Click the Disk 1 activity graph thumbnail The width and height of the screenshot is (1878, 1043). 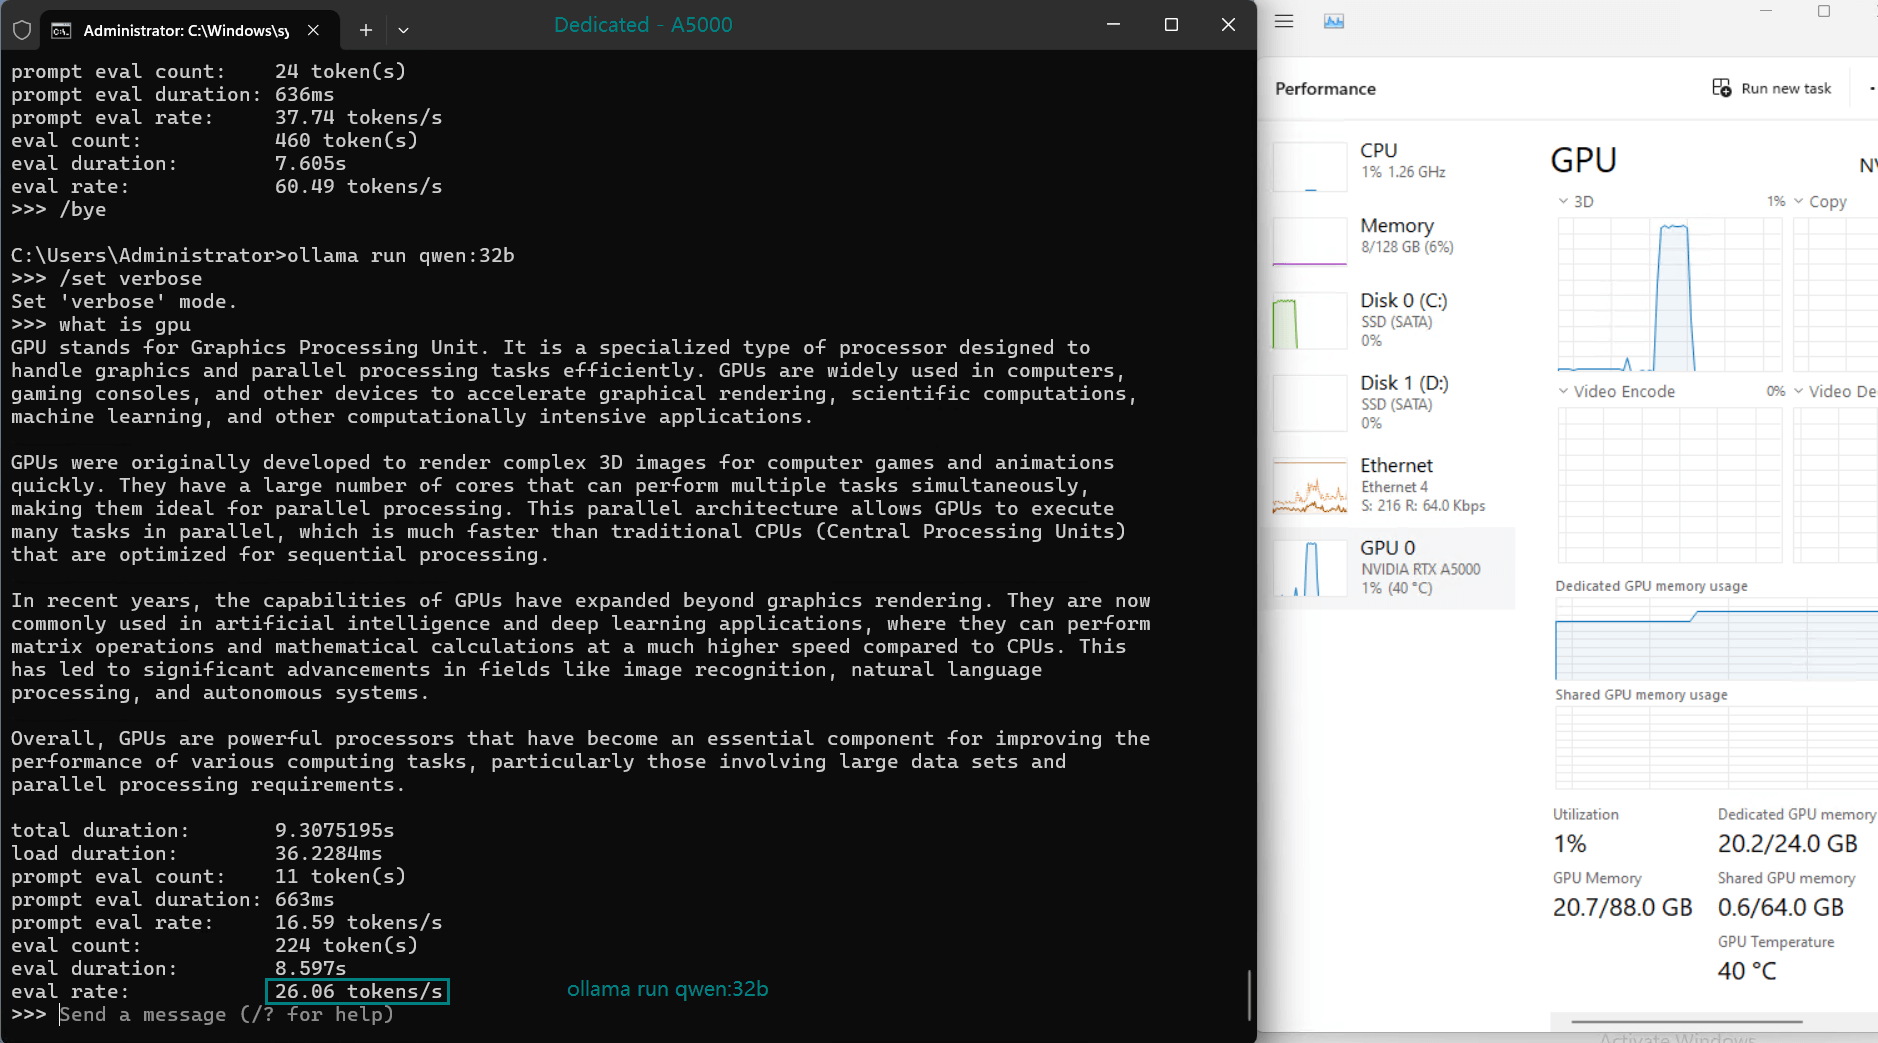click(x=1310, y=403)
